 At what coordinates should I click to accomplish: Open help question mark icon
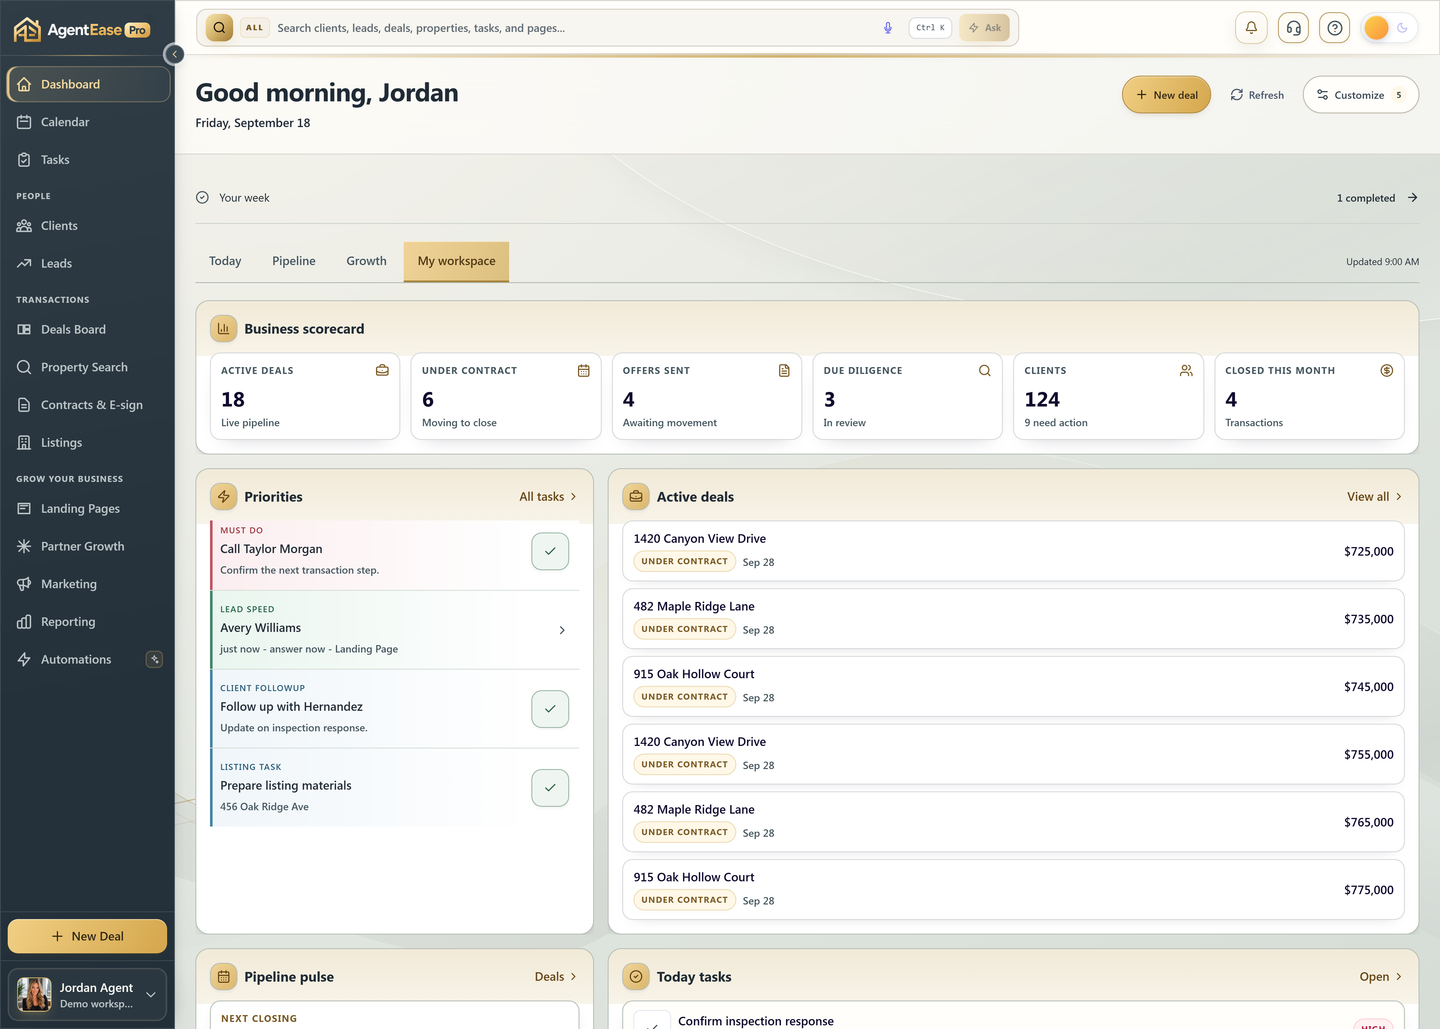coord(1335,28)
